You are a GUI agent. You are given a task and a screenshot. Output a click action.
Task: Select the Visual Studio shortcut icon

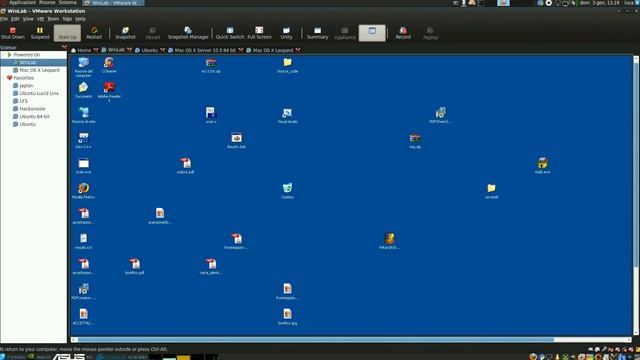coord(287,115)
